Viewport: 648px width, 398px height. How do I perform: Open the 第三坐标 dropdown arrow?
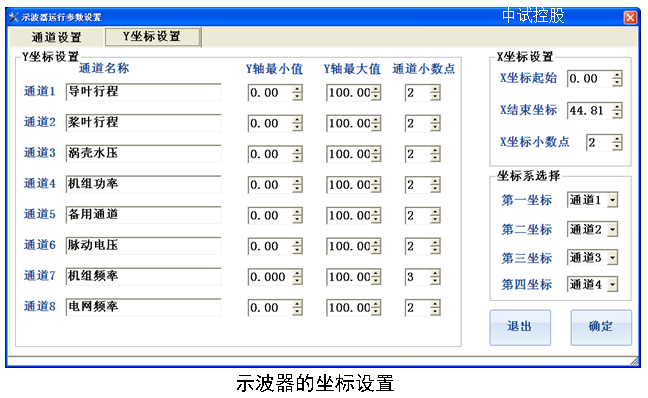click(612, 257)
